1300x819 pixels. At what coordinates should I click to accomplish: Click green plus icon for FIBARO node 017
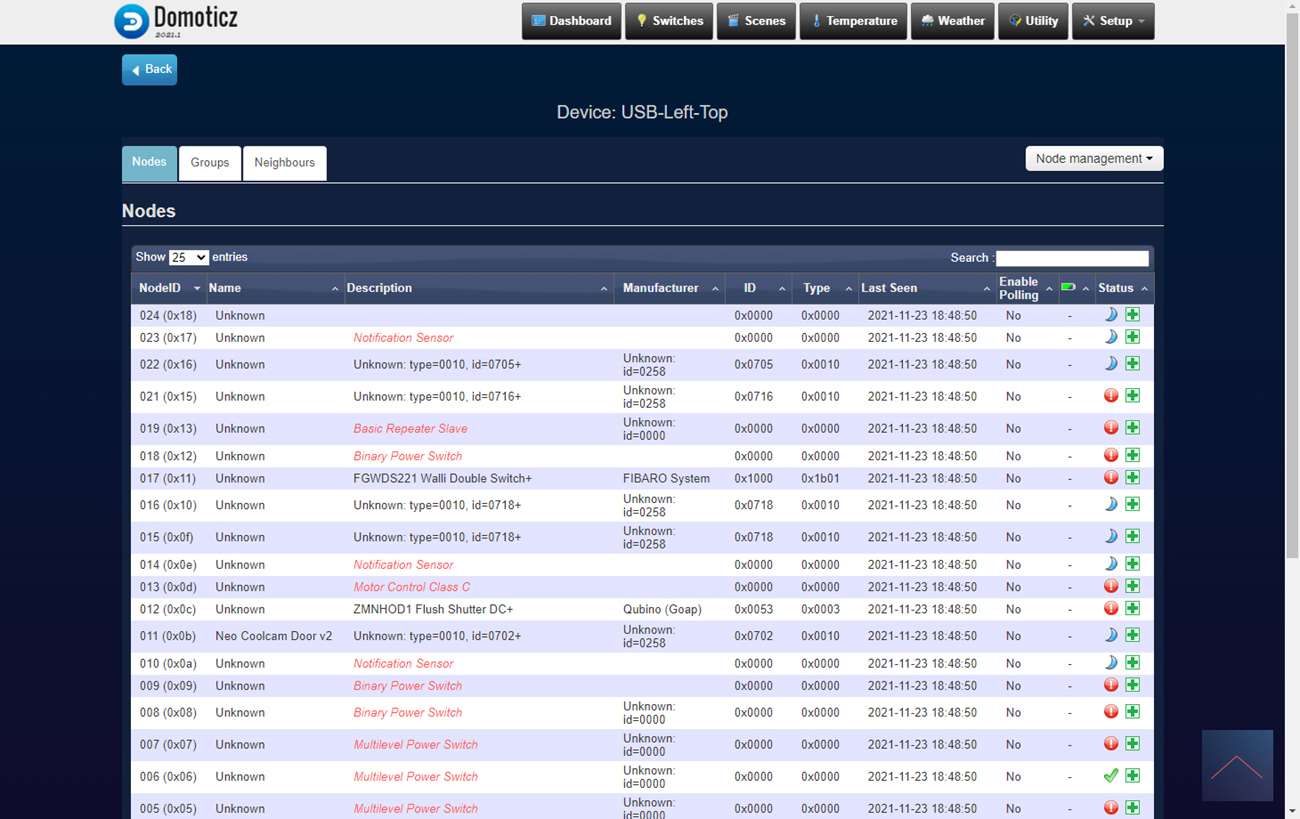(x=1132, y=478)
